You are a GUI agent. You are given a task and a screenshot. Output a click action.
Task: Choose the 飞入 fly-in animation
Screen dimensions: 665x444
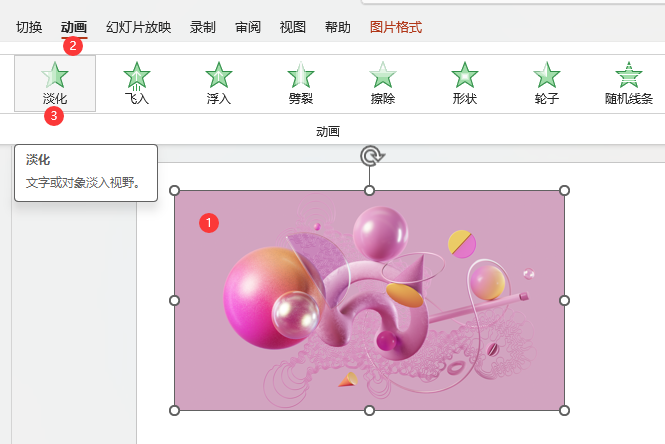click(x=137, y=84)
